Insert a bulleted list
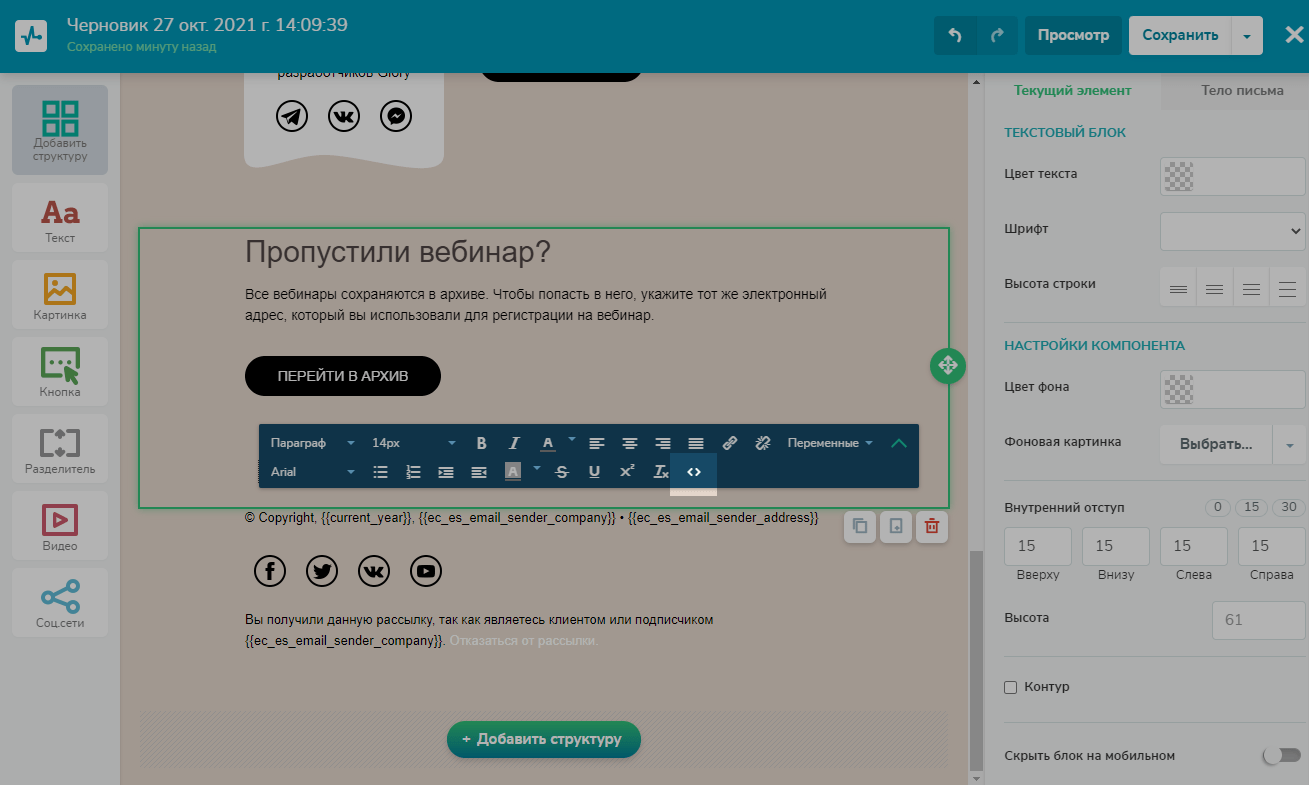Image resolution: width=1309 pixels, height=785 pixels. click(x=380, y=472)
